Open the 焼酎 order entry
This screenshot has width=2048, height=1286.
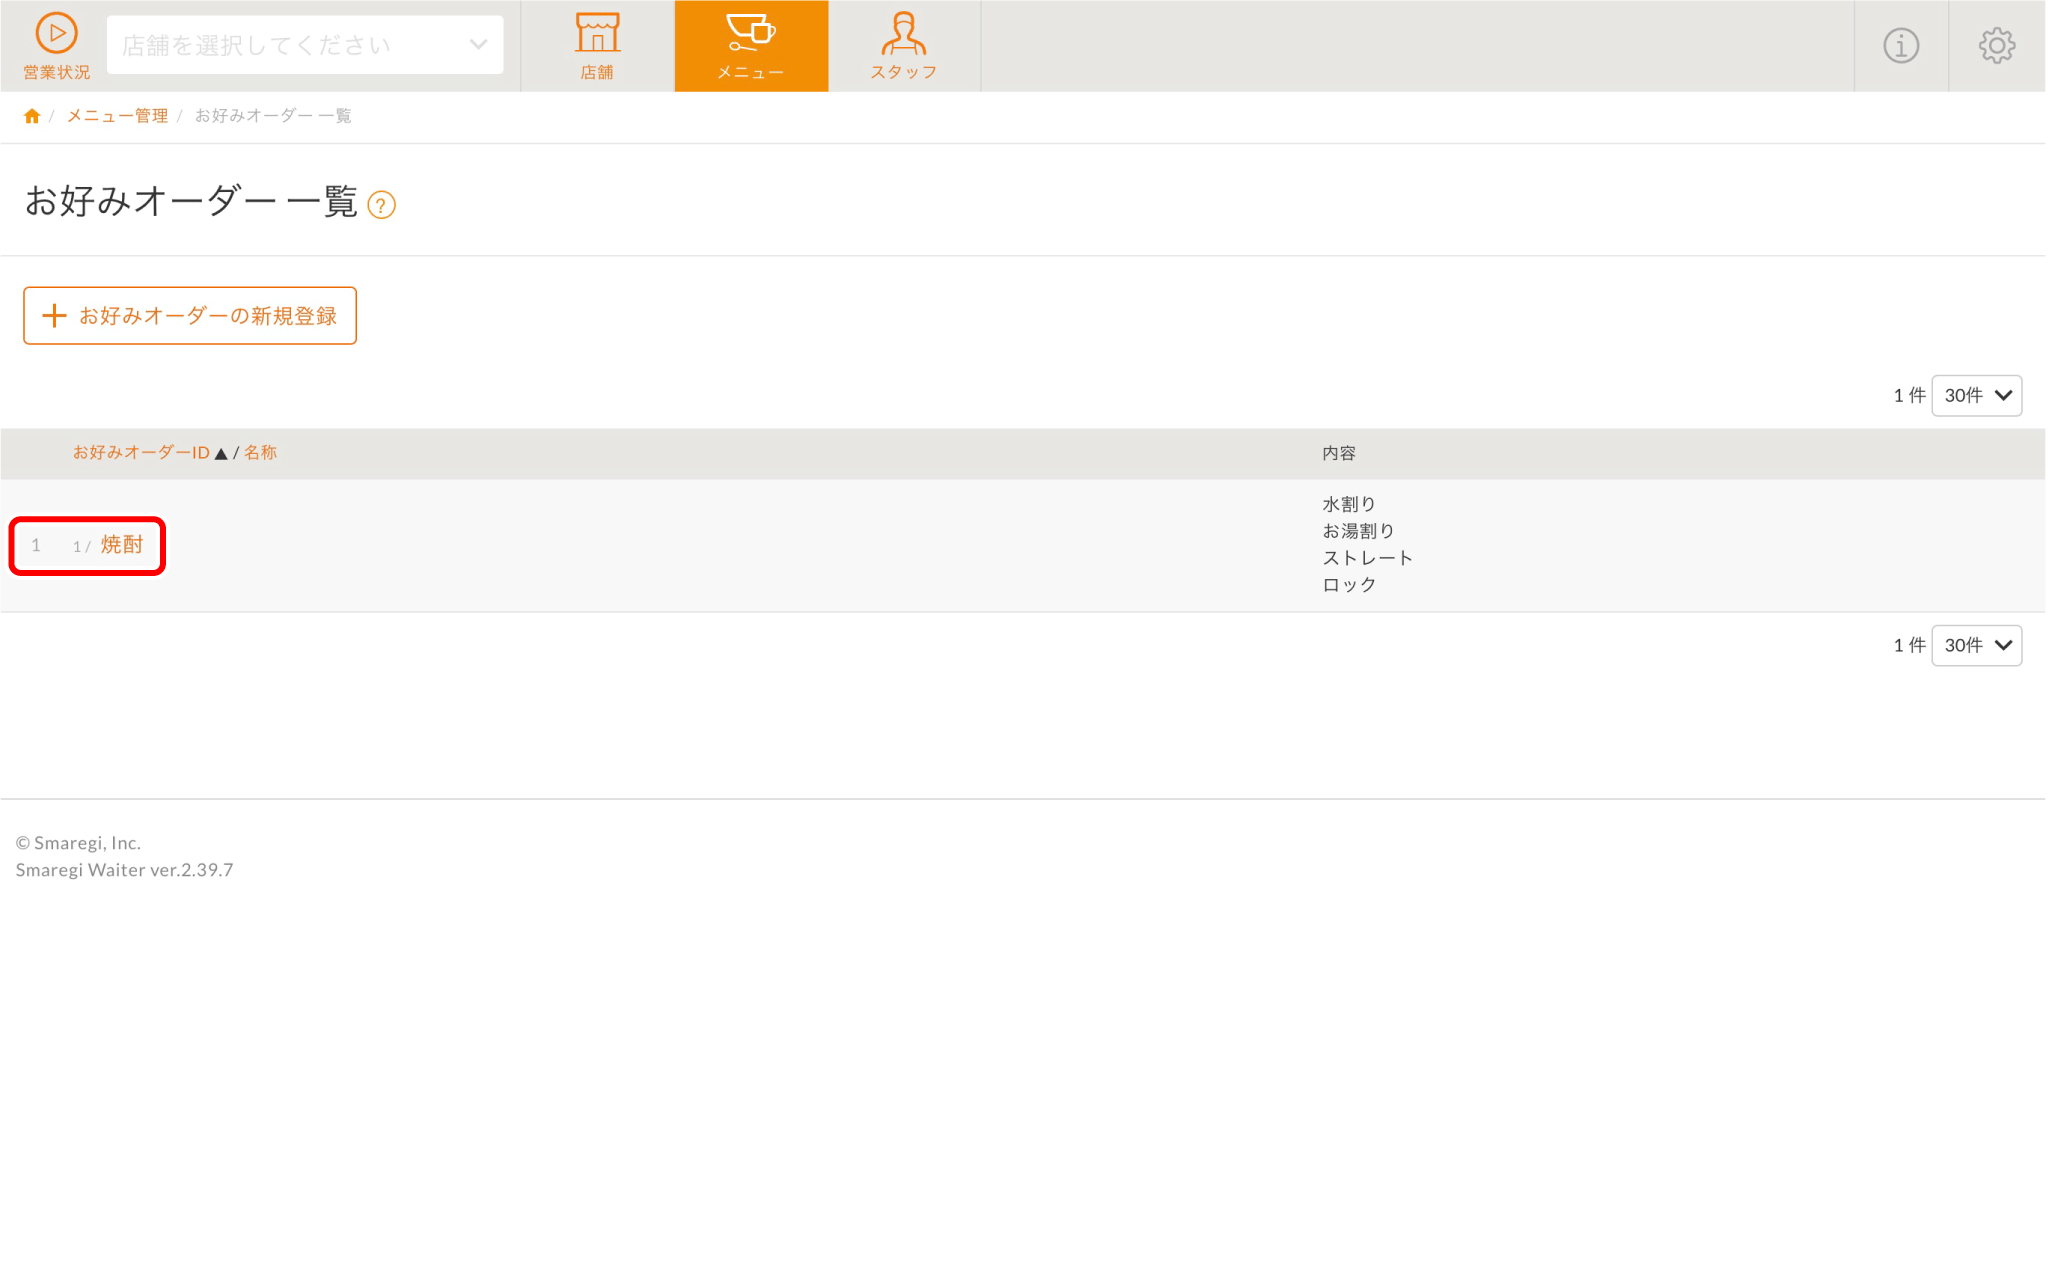[x=122, y=545]
